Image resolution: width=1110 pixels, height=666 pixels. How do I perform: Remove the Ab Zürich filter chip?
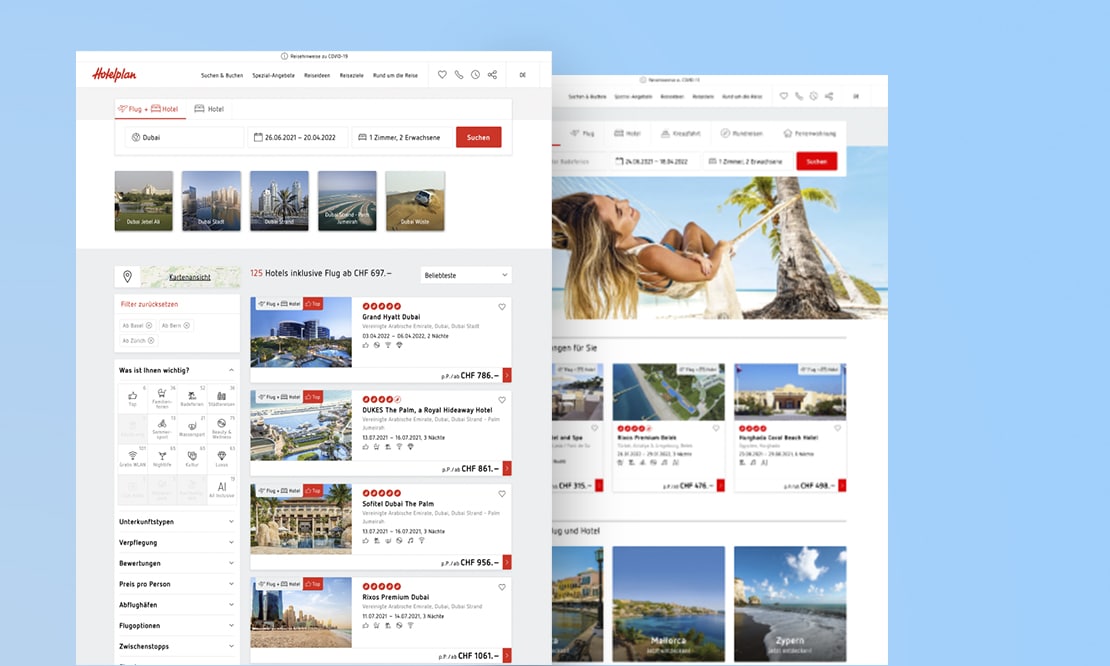pyautogui.click(x=151, y=340)
